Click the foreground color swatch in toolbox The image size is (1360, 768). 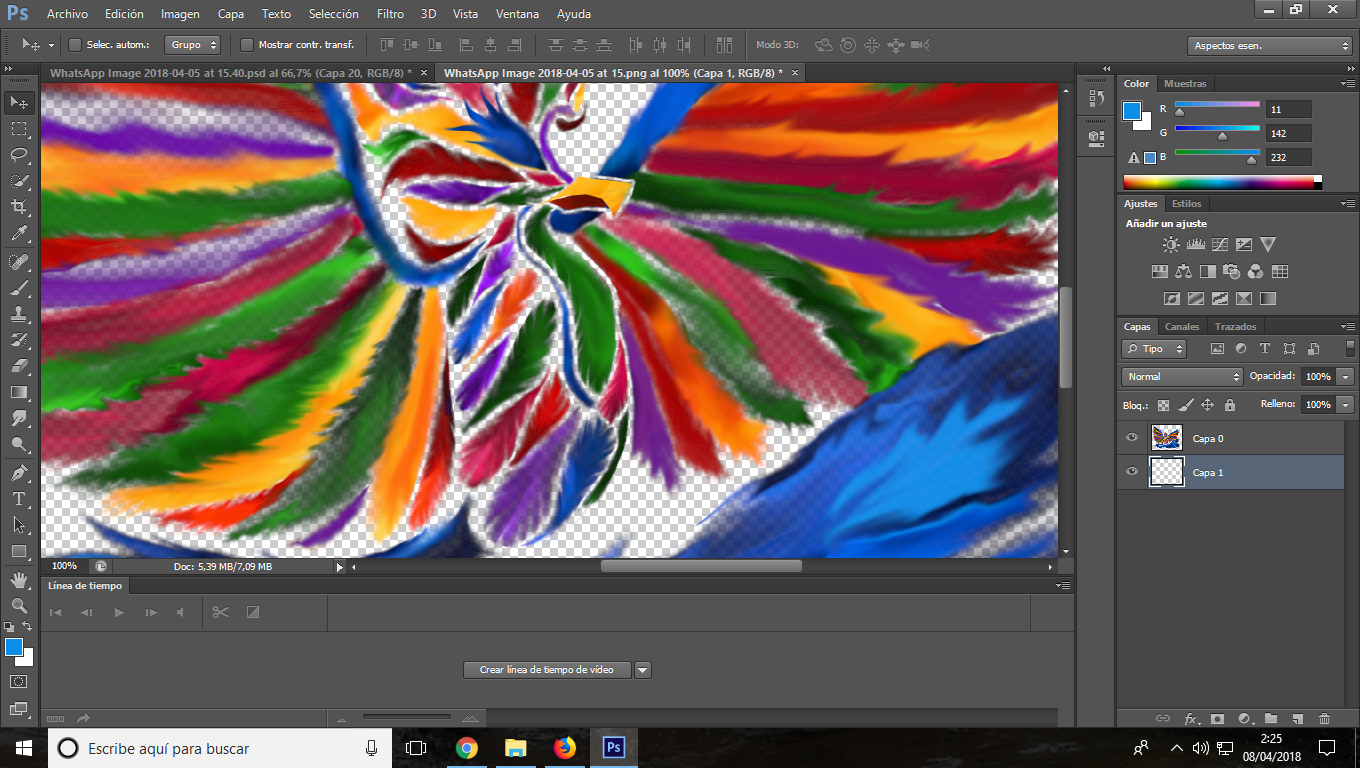14,647
